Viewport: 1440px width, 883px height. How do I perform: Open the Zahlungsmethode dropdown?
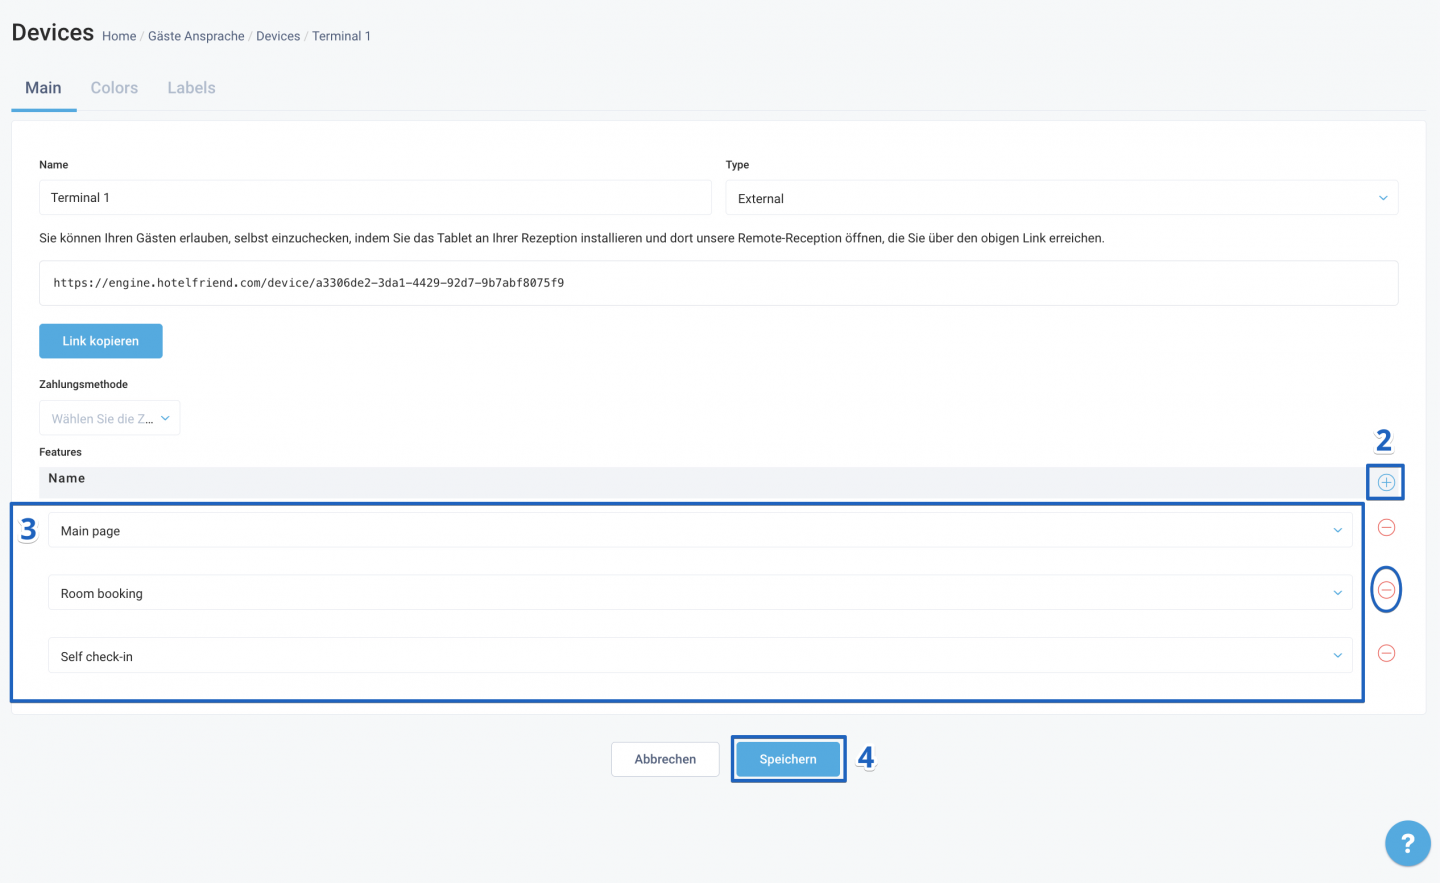pos(110,418)
